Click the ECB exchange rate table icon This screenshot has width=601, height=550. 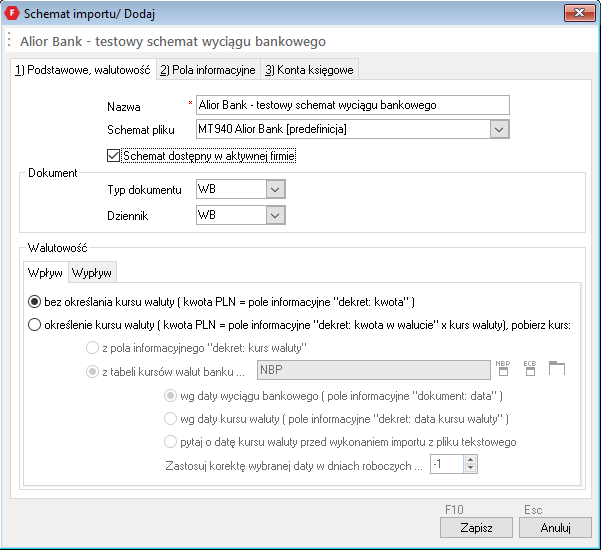530,368
